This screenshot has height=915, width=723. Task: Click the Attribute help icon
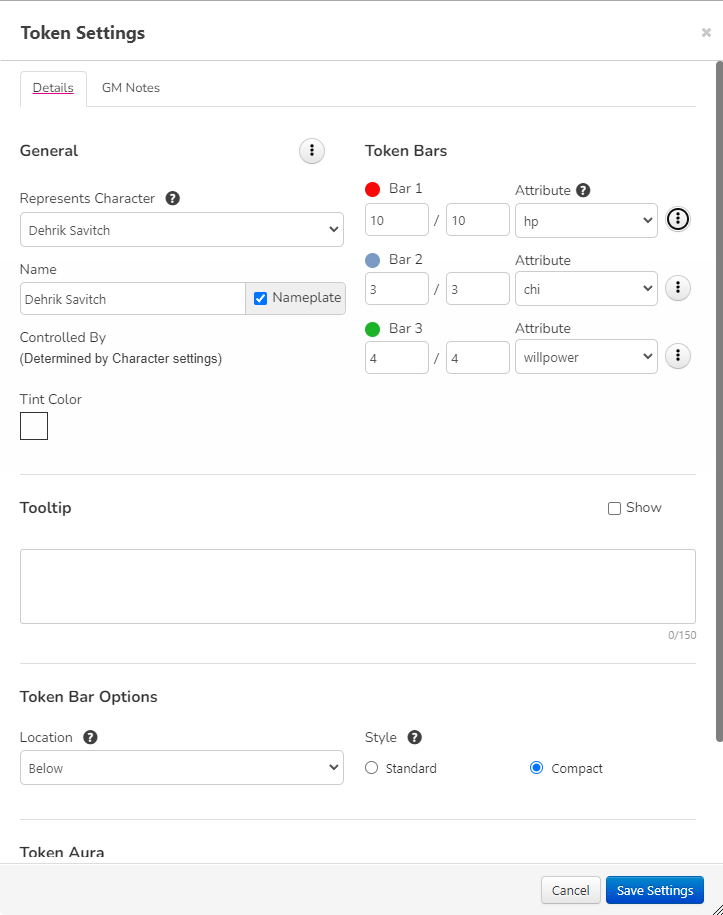583,190
